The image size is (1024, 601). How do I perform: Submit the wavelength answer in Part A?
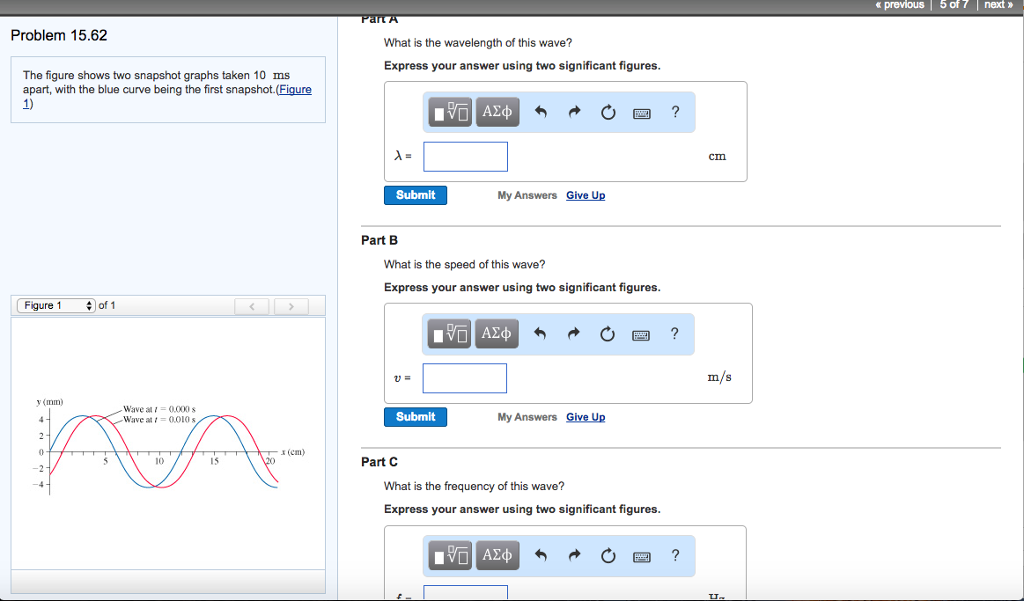[x=415, y=195]
